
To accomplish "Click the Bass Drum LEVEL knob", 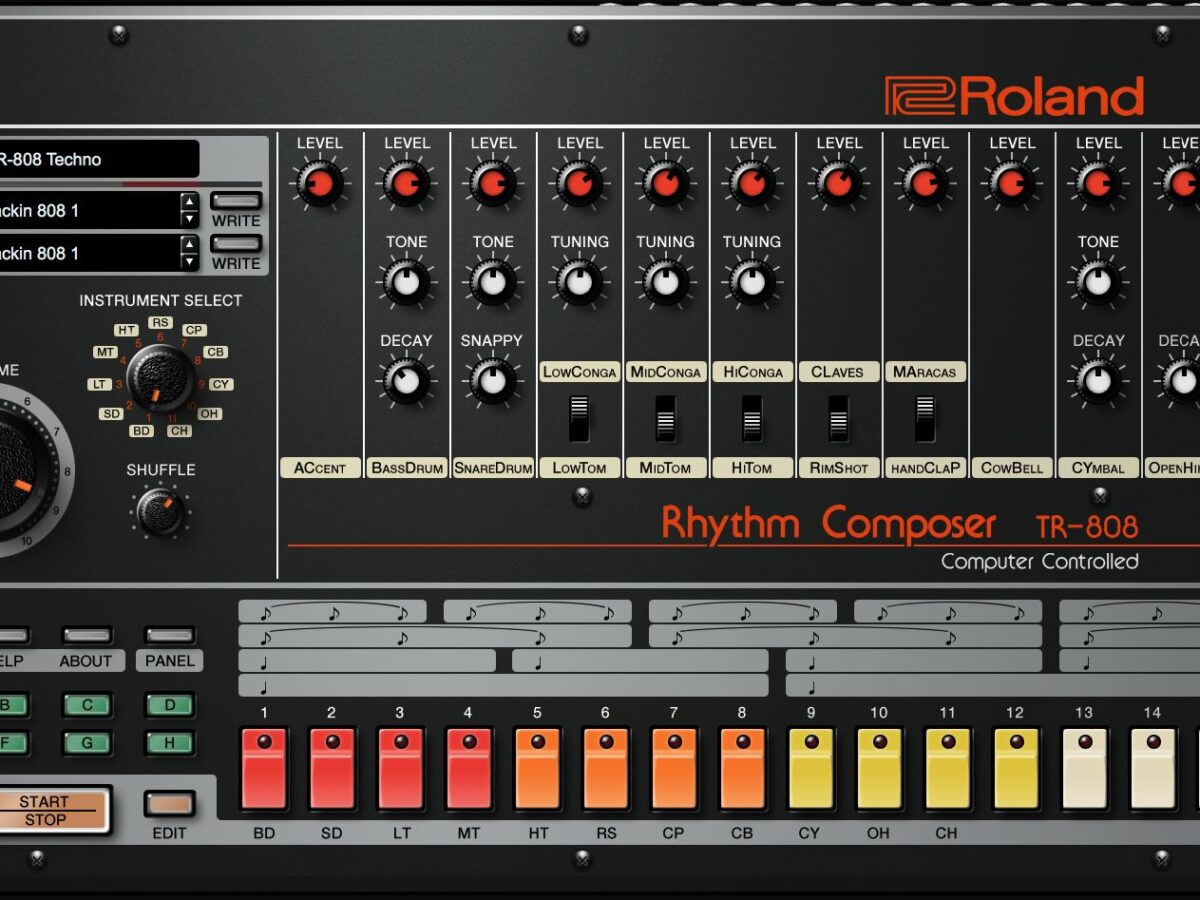I will click(407, 184).
